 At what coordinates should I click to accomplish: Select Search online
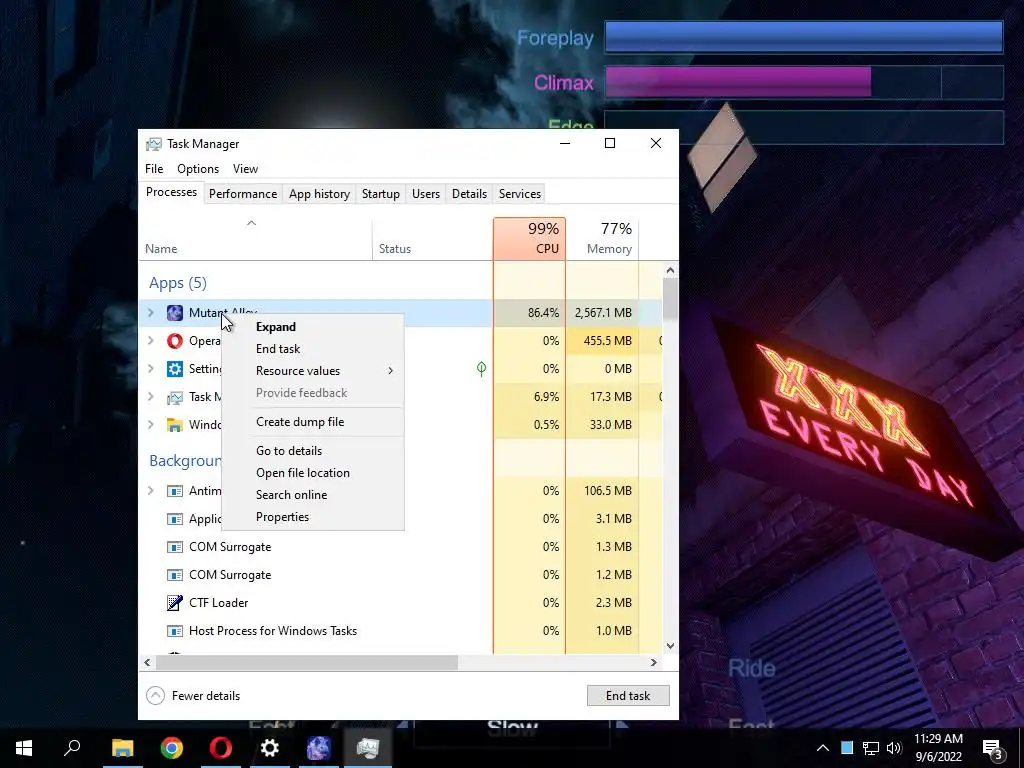(313, 495)
